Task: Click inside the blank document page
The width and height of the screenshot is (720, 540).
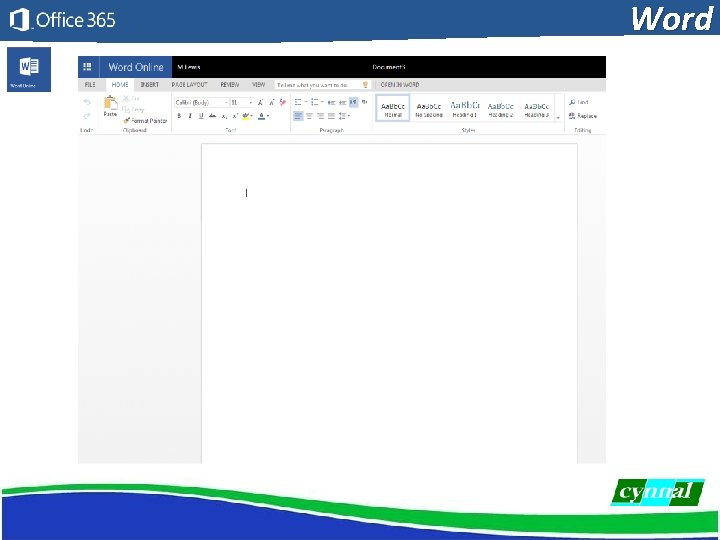Action: (389, 303)
